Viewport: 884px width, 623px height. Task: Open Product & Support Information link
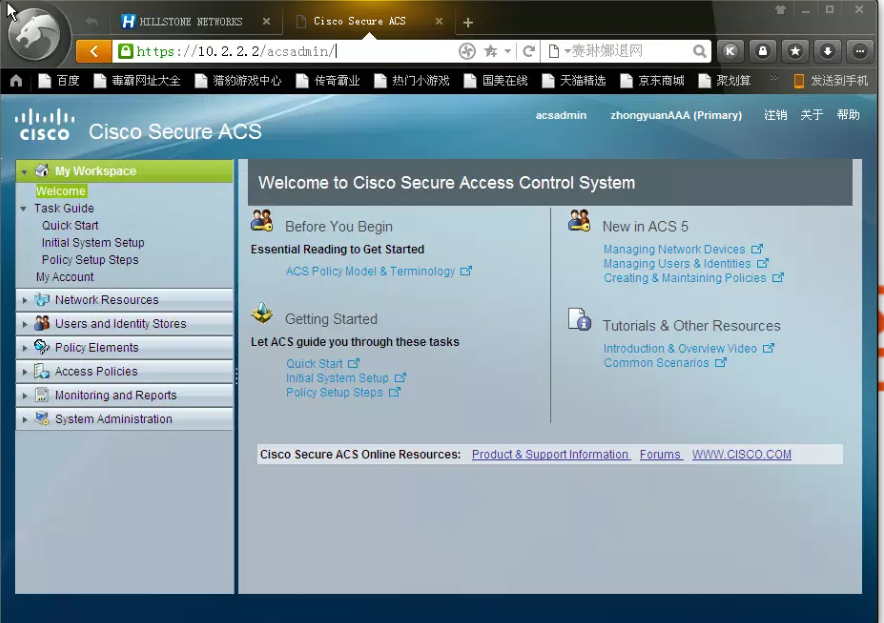tap(550, 454)
